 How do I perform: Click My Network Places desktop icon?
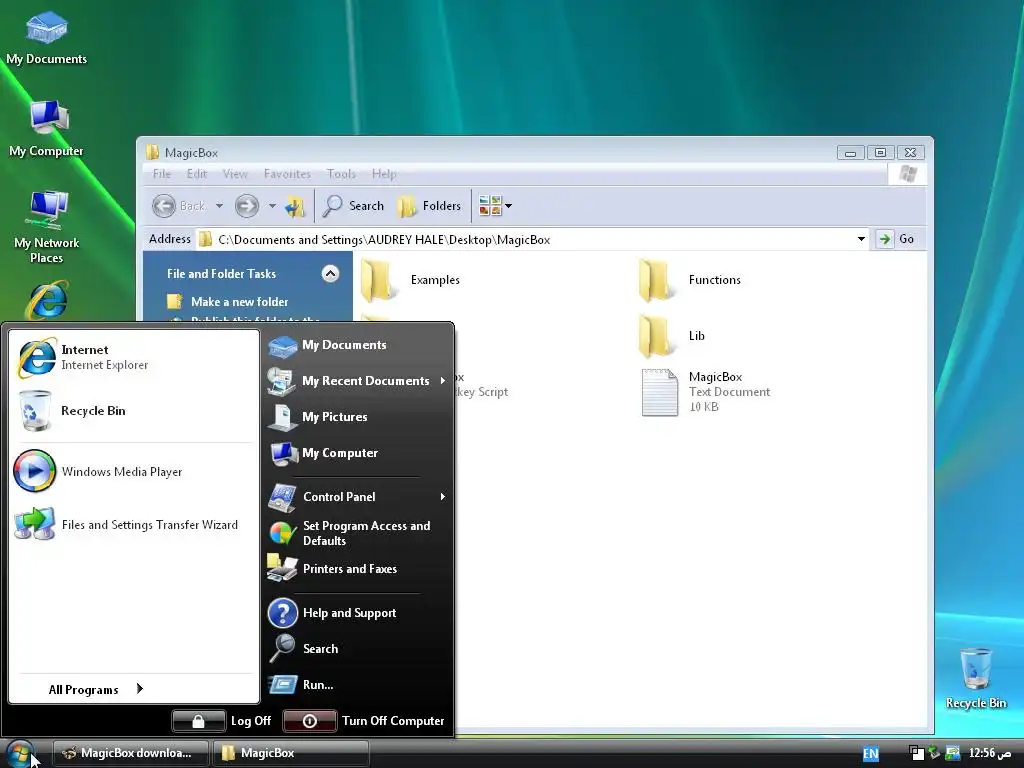click(x=46, y=227)
